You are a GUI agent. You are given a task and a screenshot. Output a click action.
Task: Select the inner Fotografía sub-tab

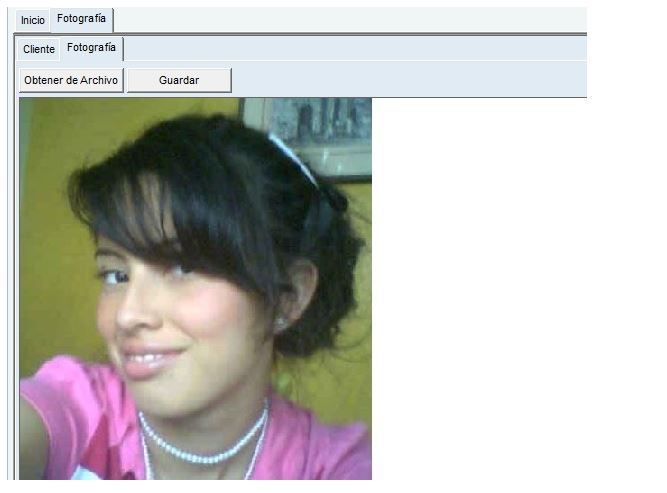[91, 48]
